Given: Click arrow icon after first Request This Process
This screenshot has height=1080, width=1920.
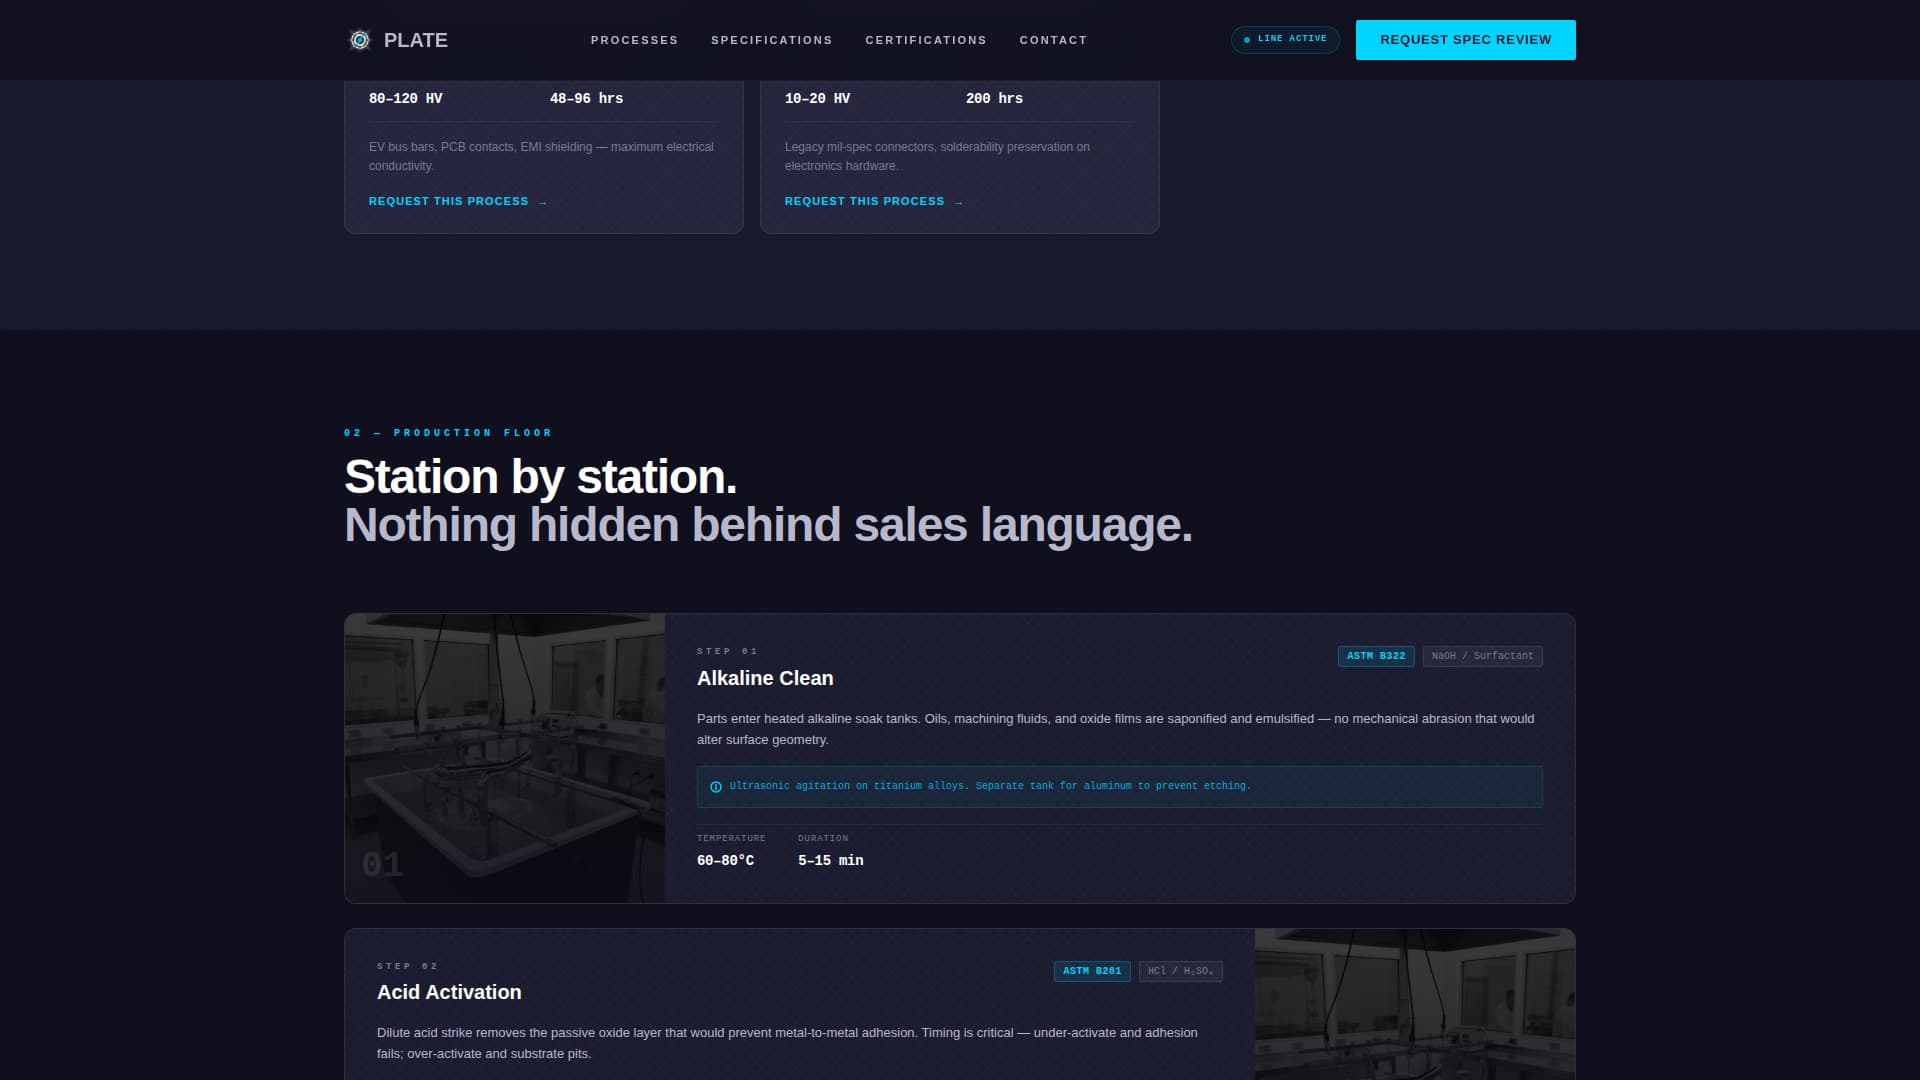Looking at the screenshot, I should 543,202.
